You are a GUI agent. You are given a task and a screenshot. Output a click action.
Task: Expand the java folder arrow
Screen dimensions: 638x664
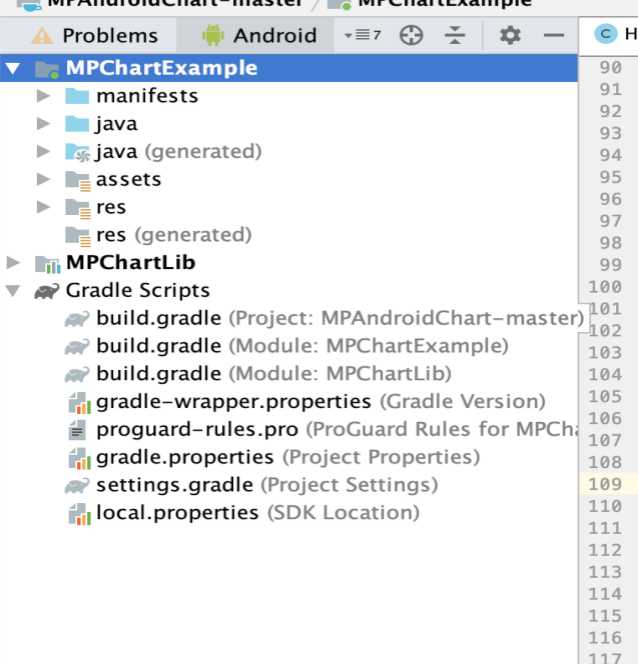(x=43, y=124)
